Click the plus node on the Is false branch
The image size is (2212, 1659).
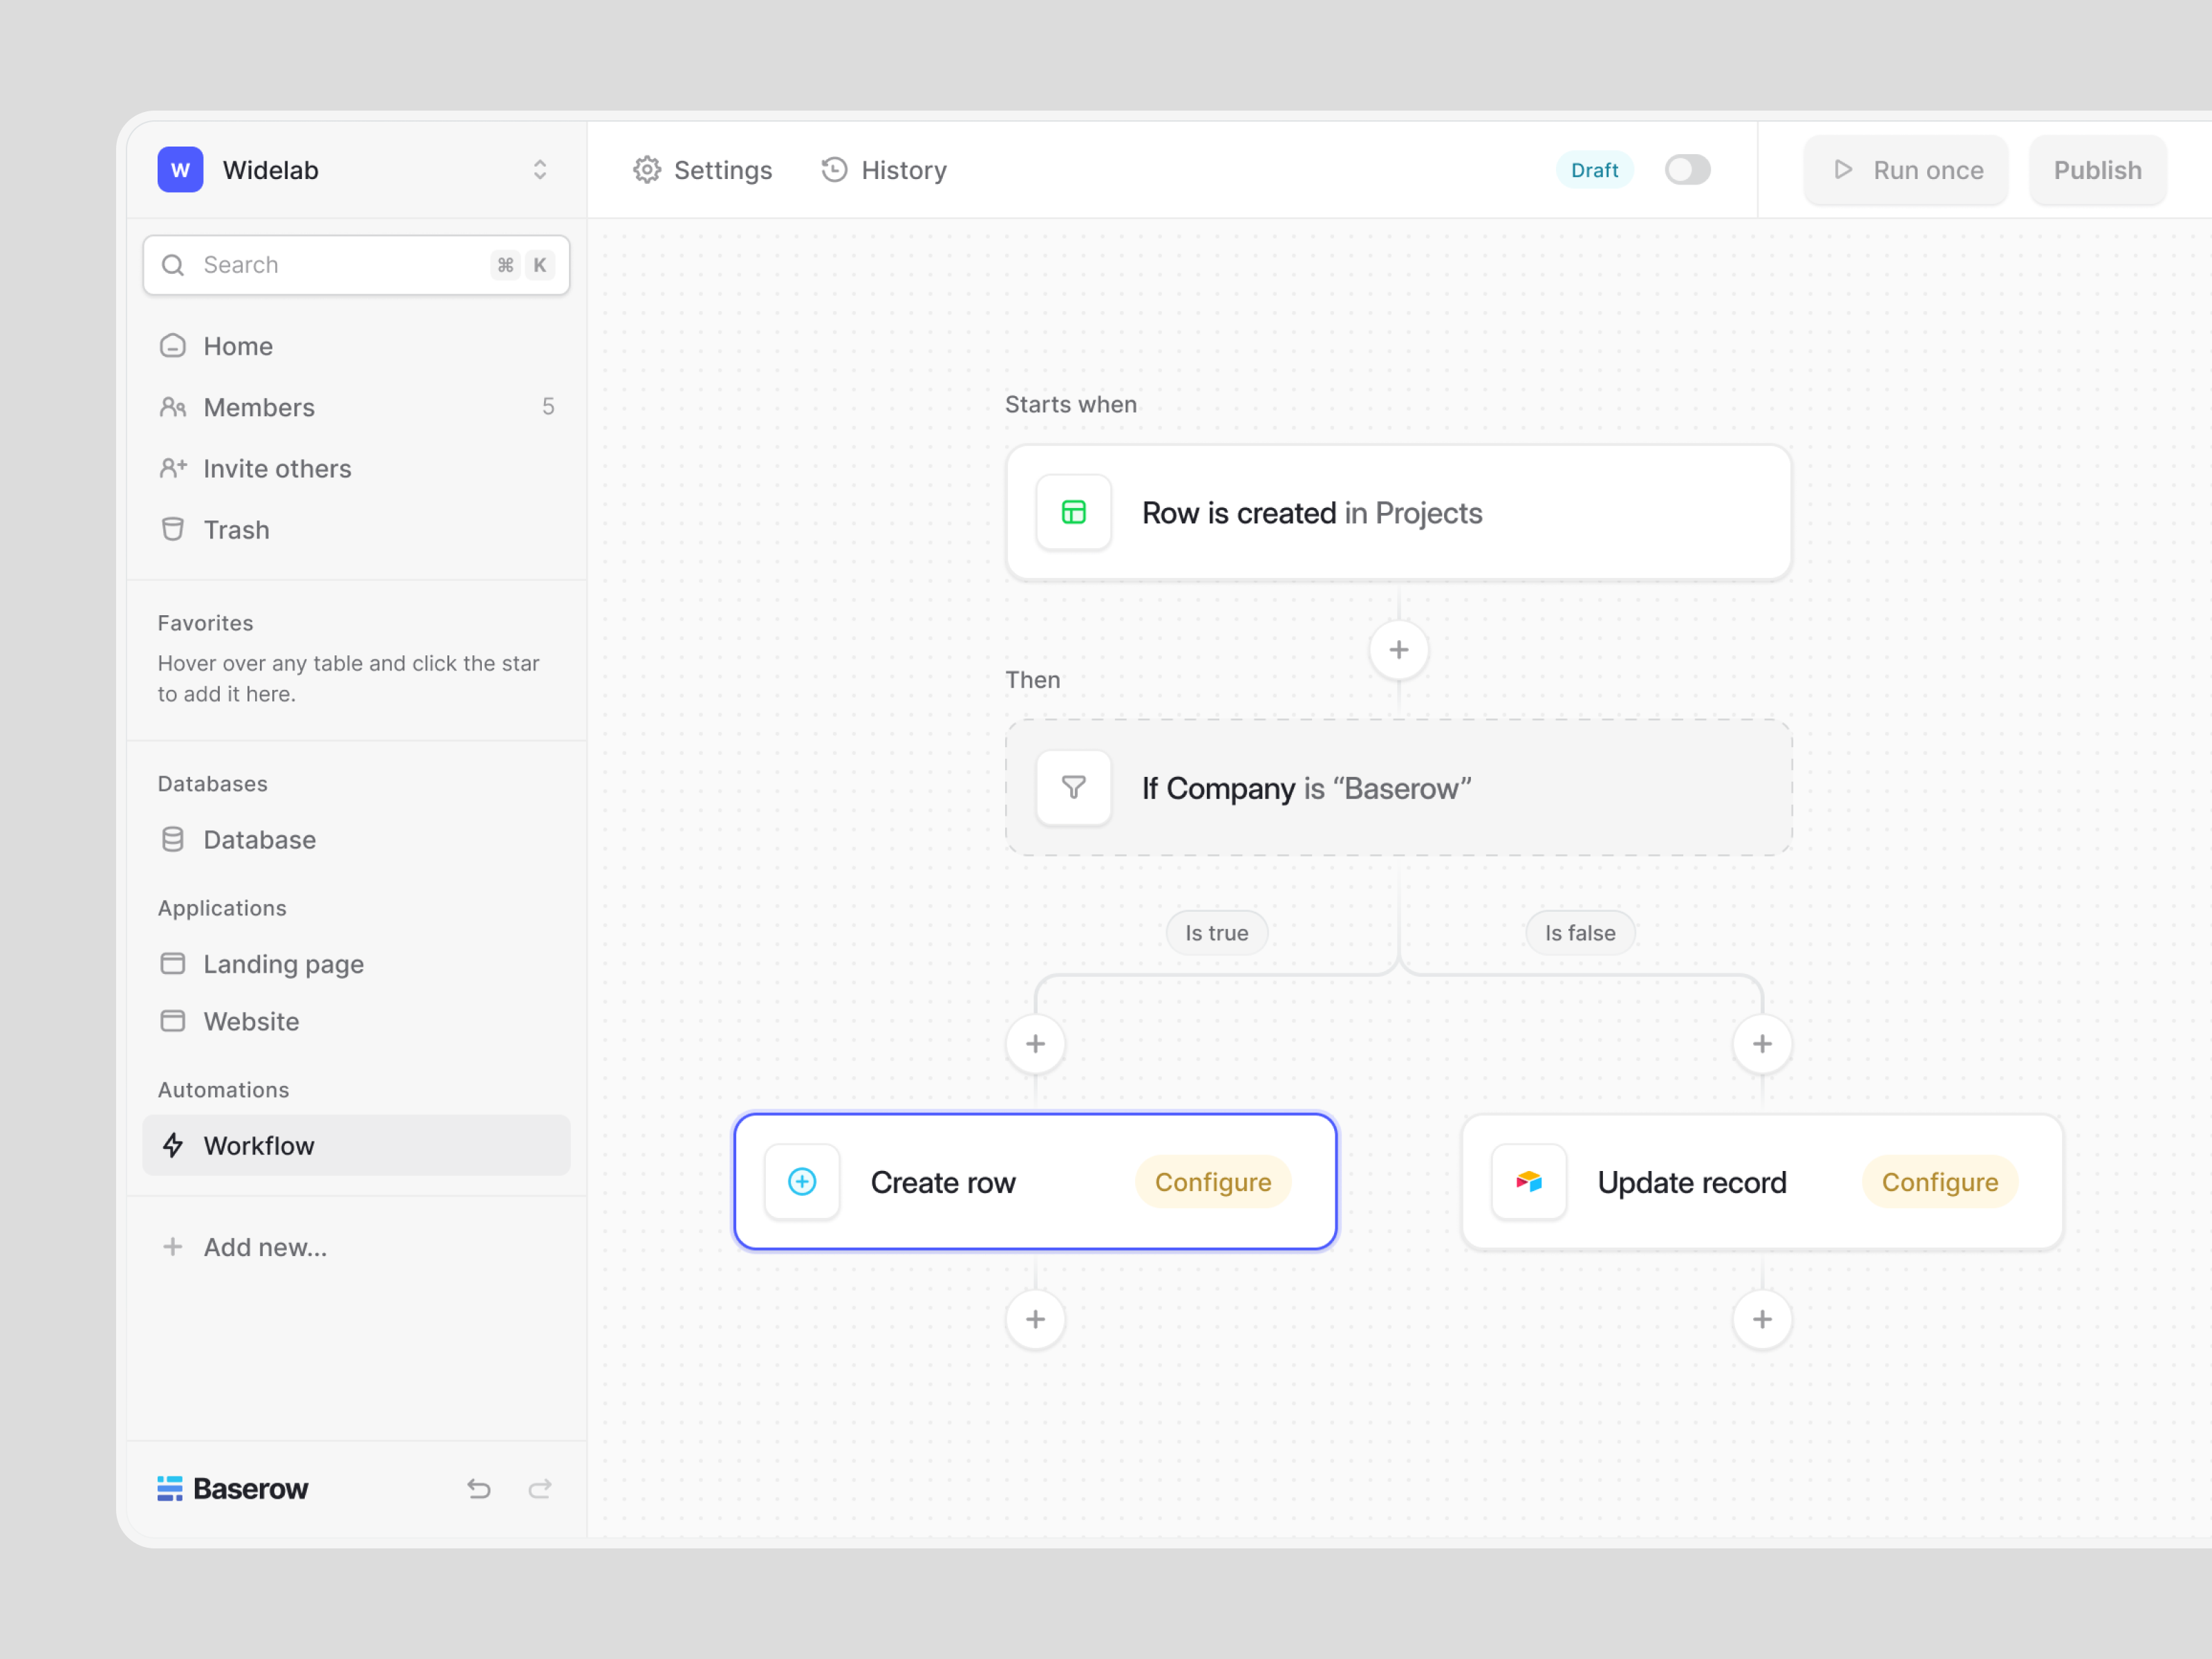pyautogui.click(x=1762, y=1043)
